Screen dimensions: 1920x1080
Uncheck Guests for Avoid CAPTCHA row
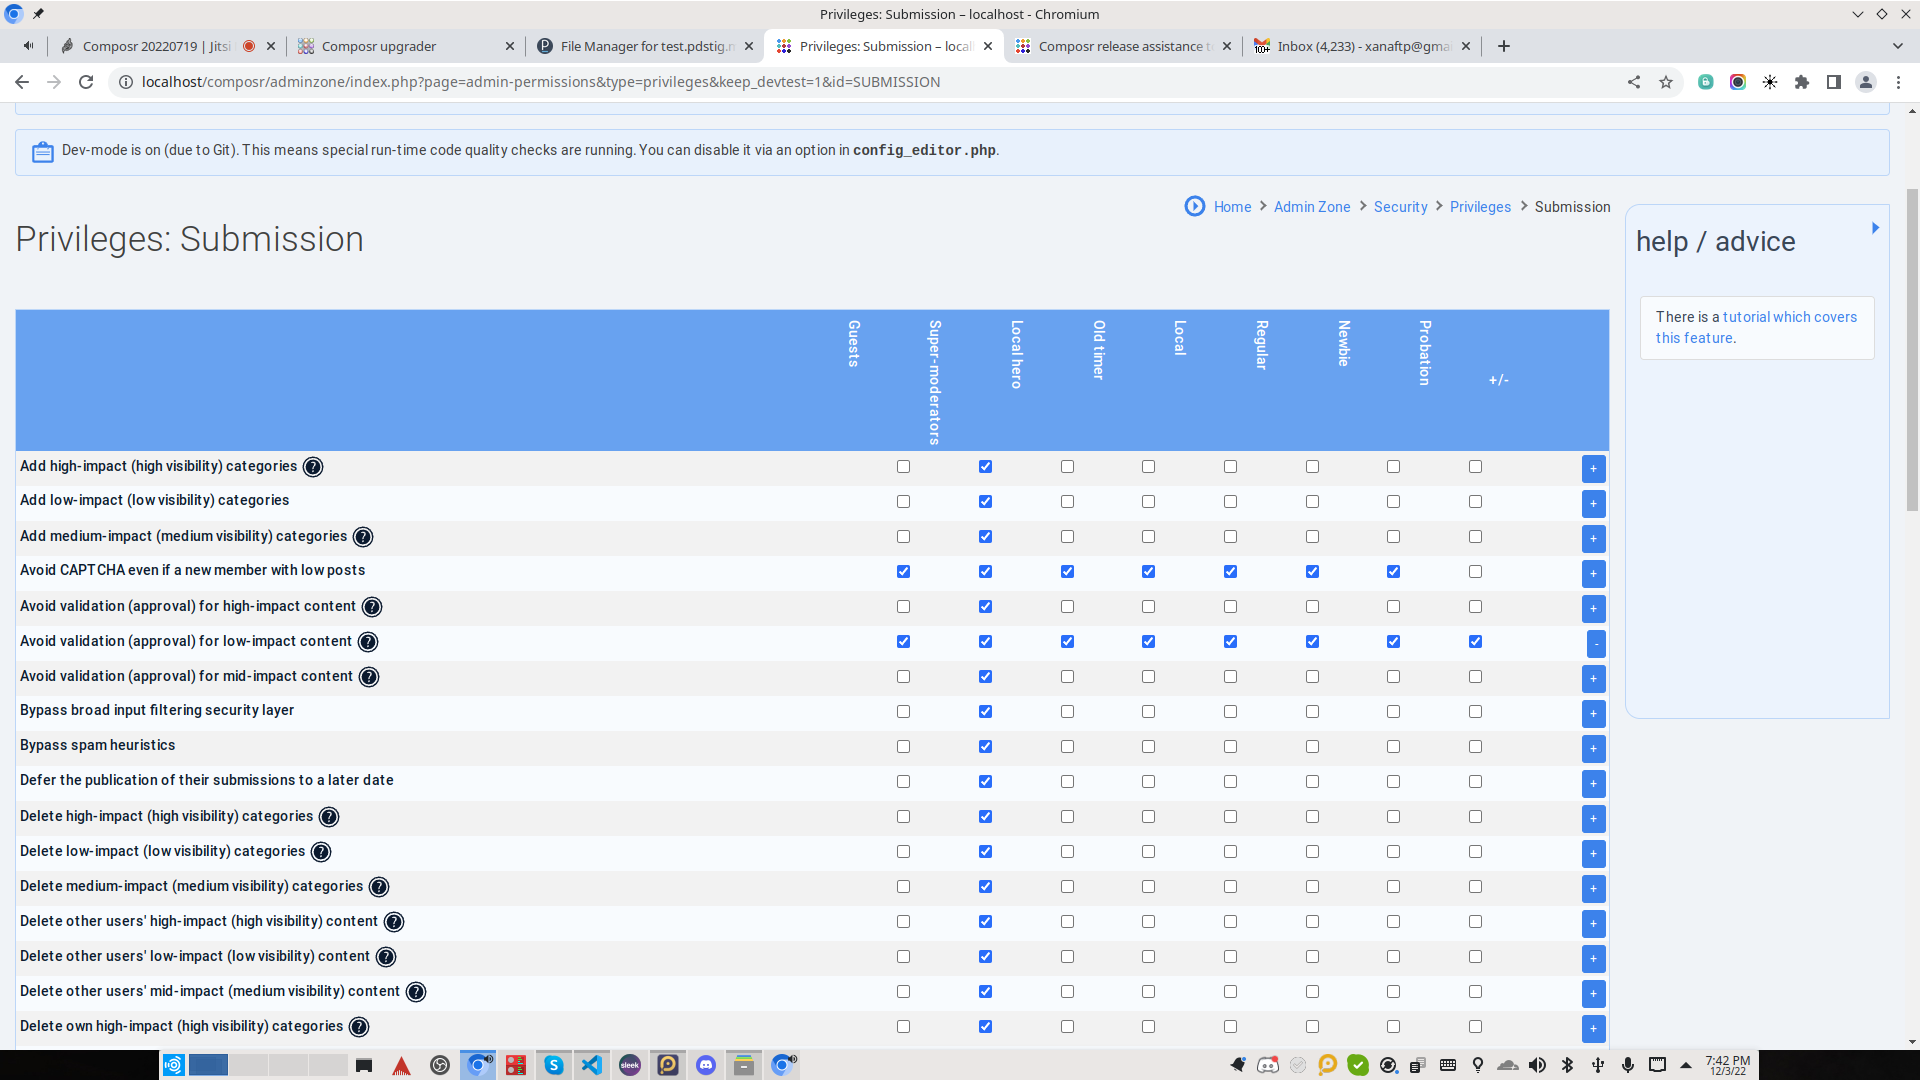click(x=903, y=572)
